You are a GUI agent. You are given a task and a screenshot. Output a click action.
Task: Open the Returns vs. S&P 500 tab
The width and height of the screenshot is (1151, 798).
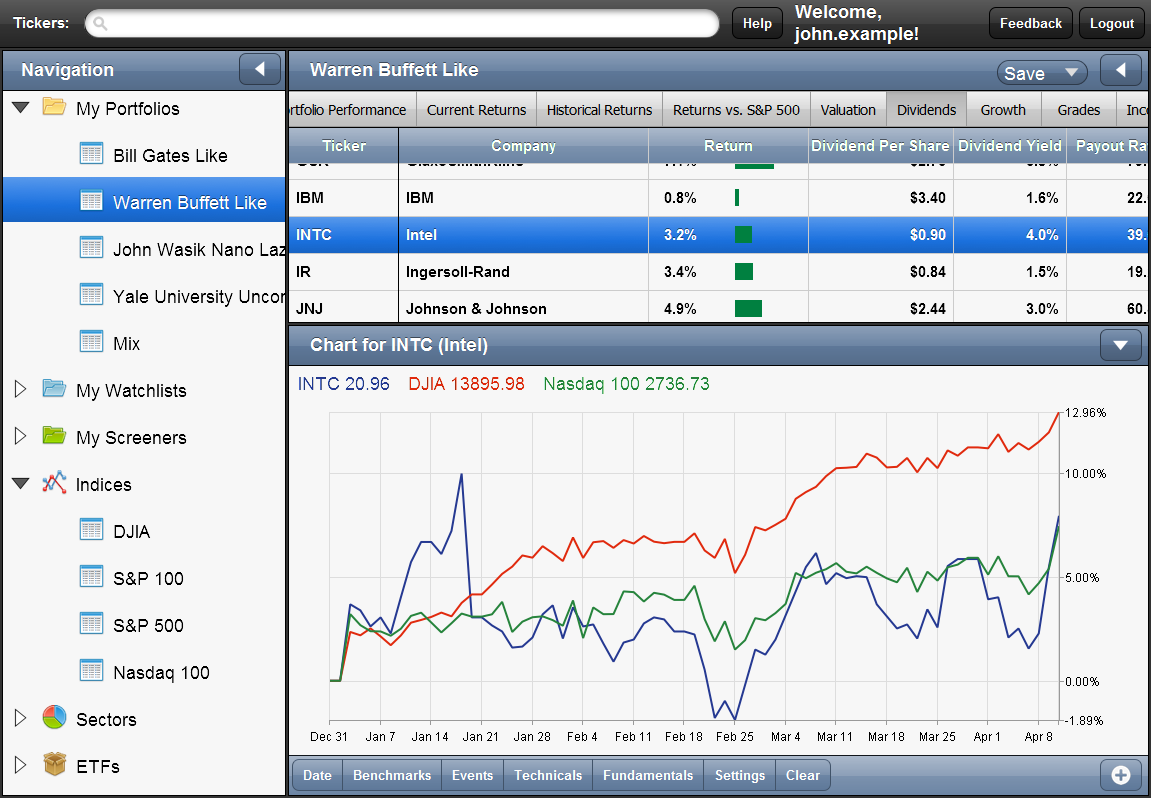736,109
